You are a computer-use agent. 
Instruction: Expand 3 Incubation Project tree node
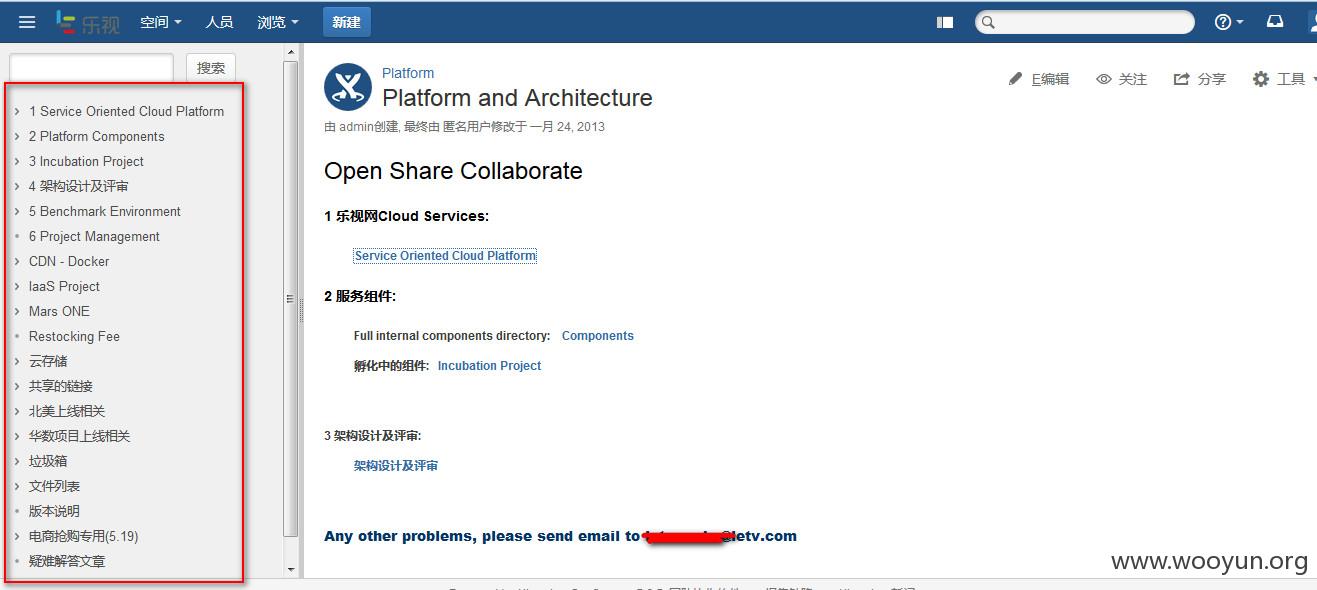tap(17, 161)
